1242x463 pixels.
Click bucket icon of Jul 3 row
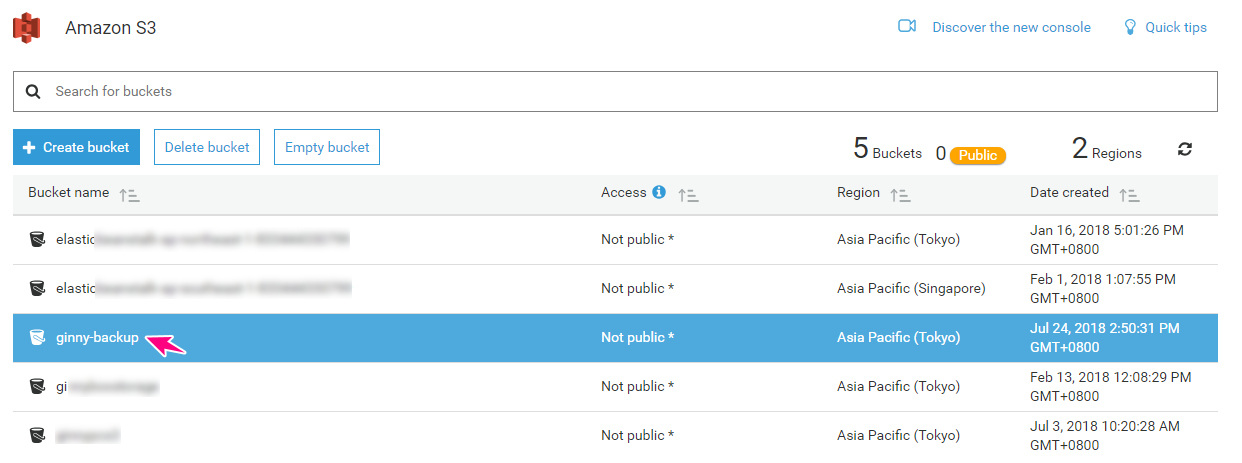[37, 435]
